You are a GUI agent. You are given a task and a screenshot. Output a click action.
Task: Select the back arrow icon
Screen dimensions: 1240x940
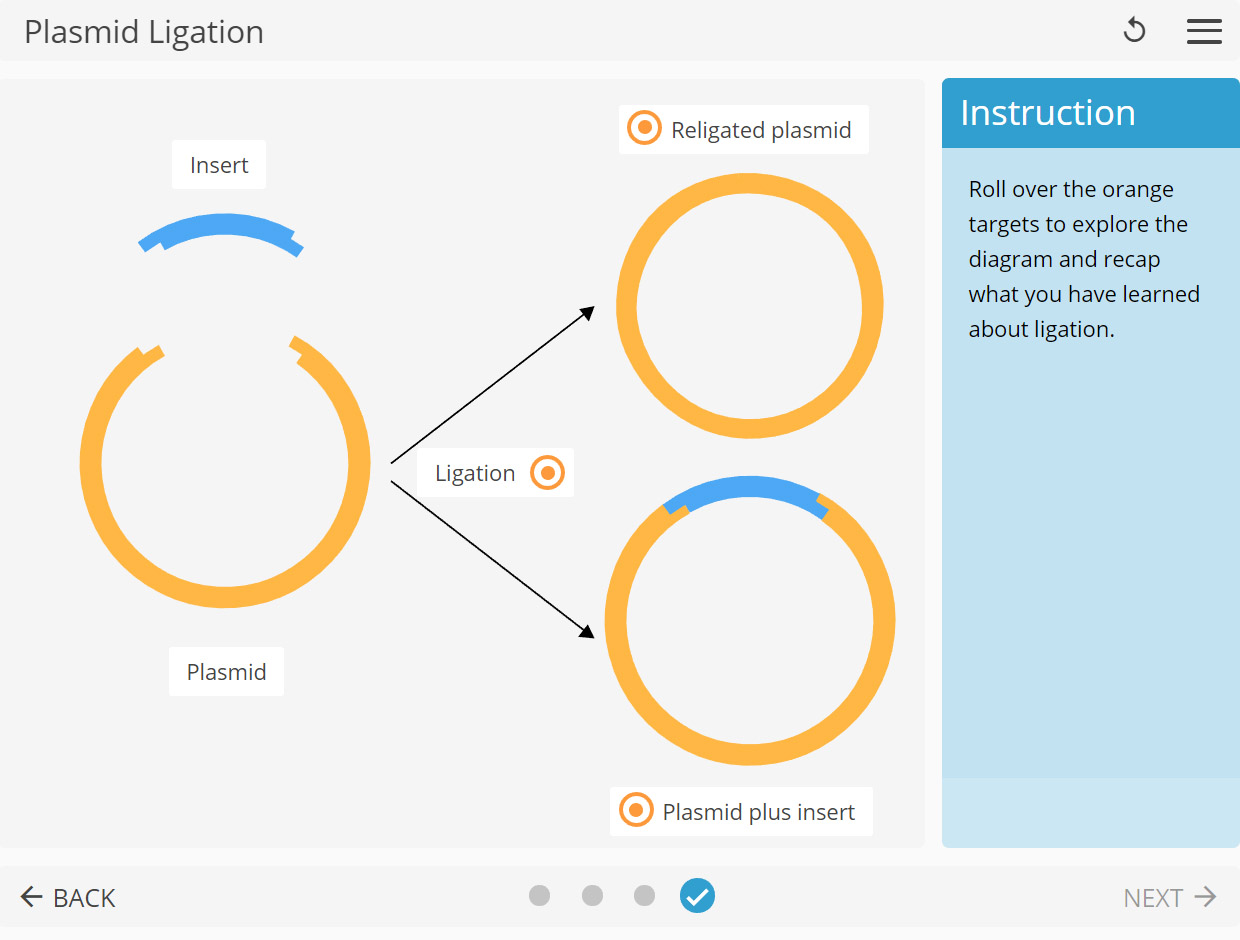click(33, 897)
